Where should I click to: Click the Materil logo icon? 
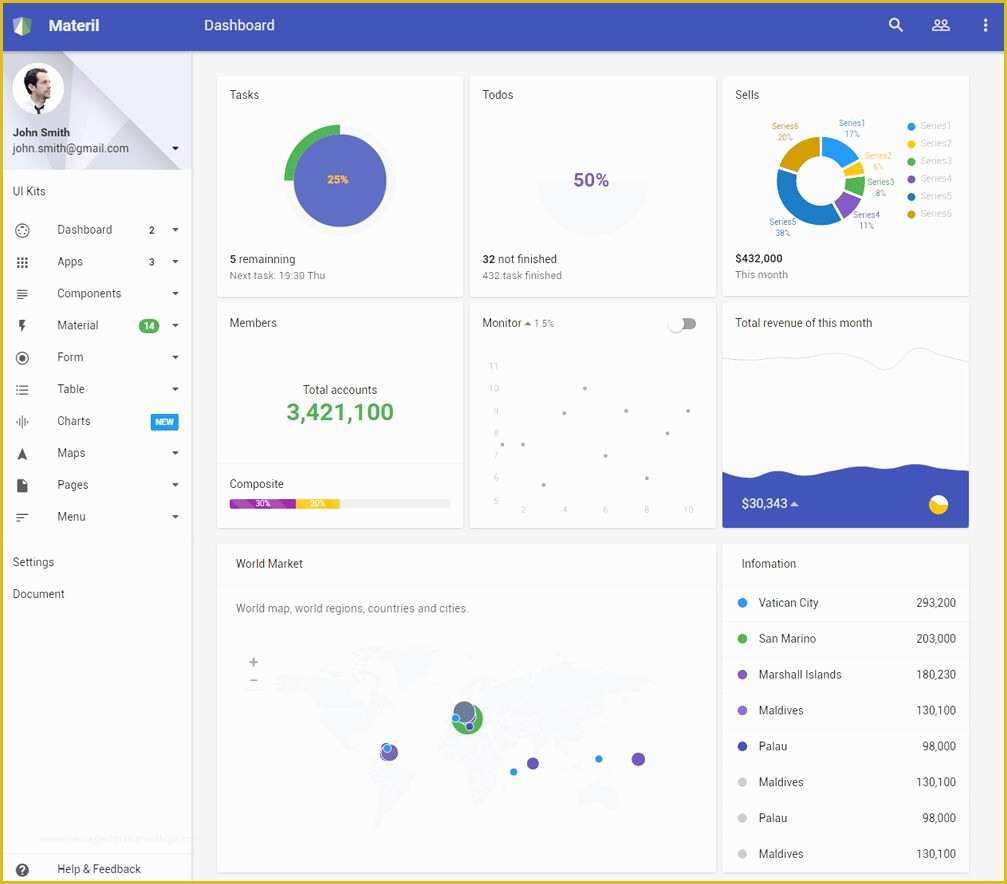point(22,26)
